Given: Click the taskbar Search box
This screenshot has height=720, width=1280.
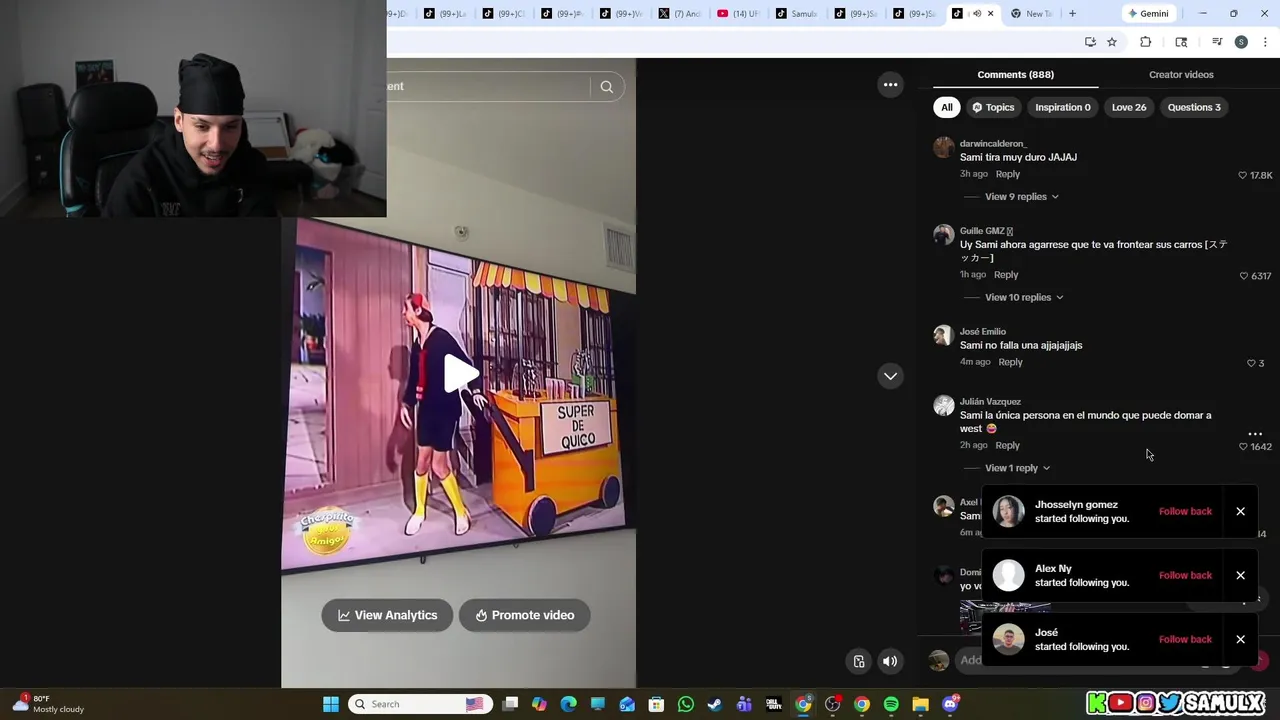Looking at the screenshot, I should coord(418,704).
